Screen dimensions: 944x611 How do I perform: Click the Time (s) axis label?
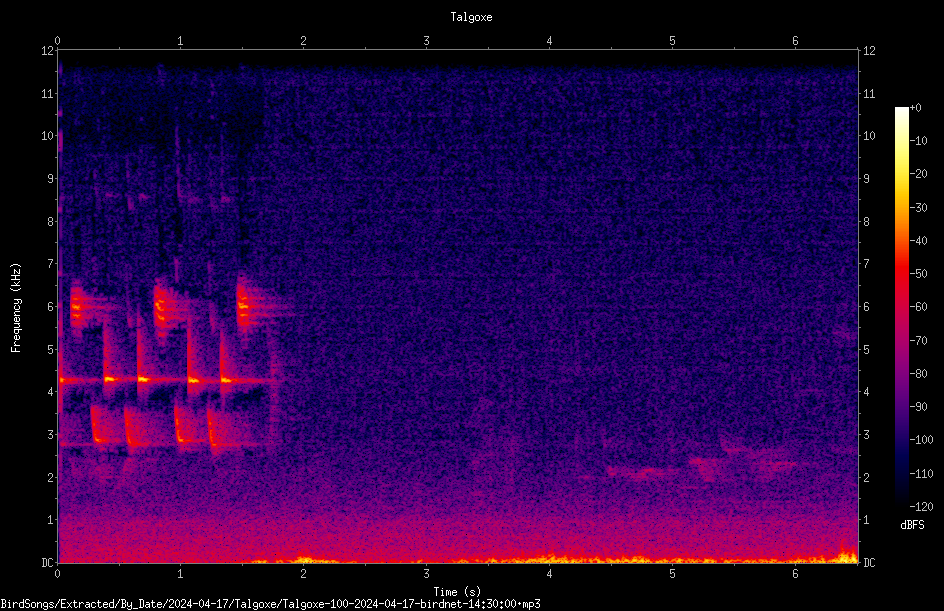pos(457,592)
